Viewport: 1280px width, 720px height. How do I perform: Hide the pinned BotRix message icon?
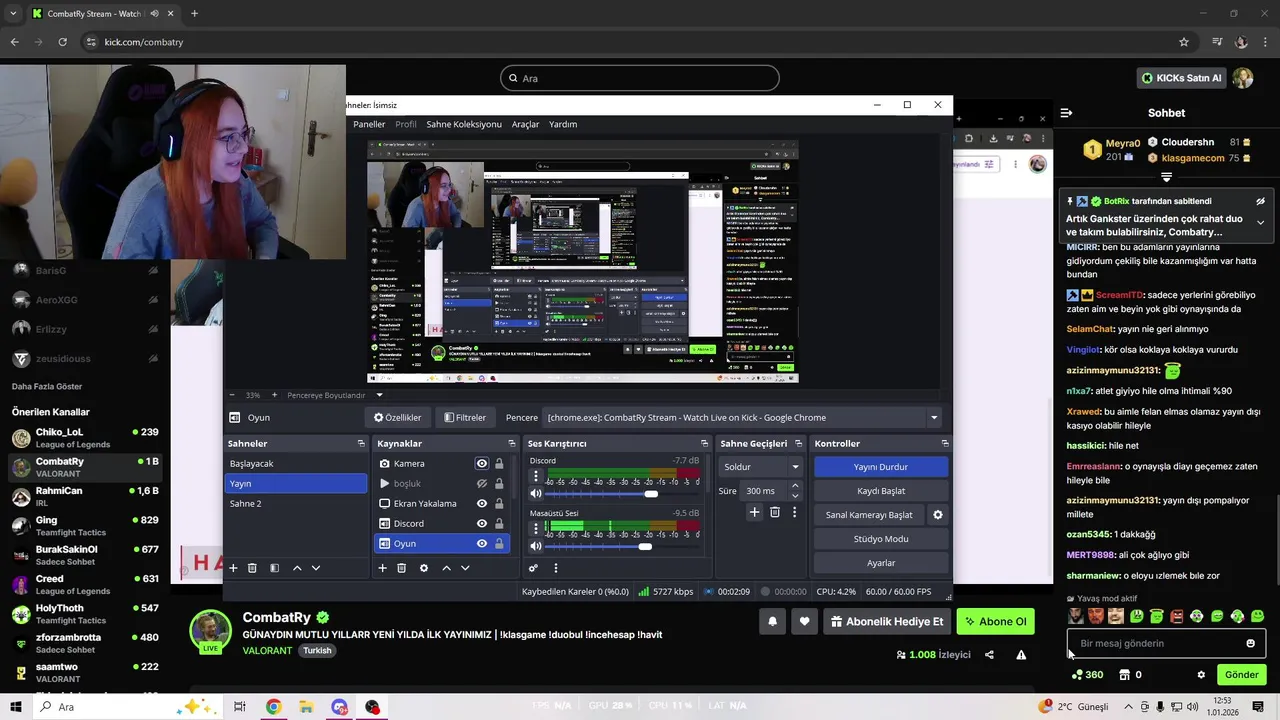click(x=1260, y=201)
